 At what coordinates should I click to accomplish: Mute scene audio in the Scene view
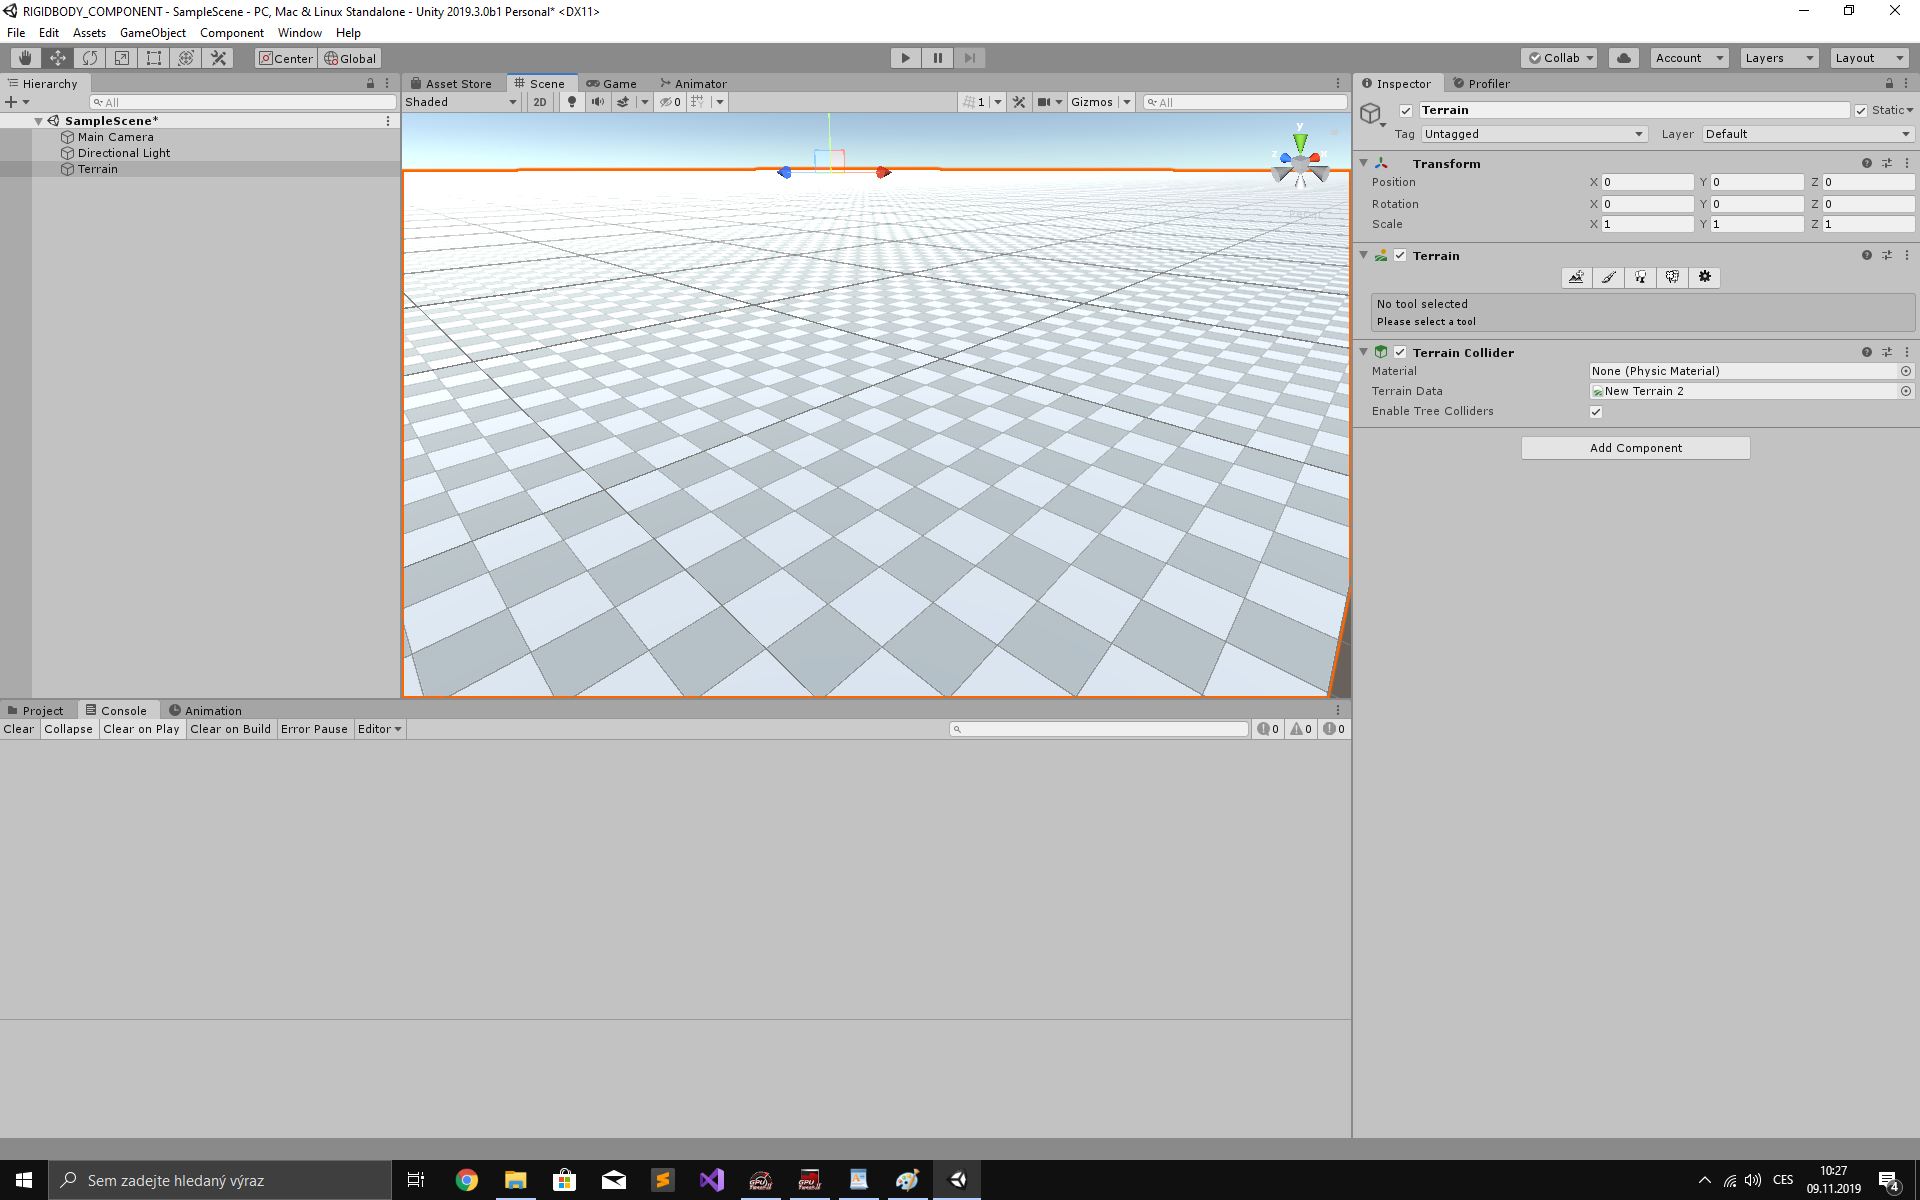pos(597,101)
